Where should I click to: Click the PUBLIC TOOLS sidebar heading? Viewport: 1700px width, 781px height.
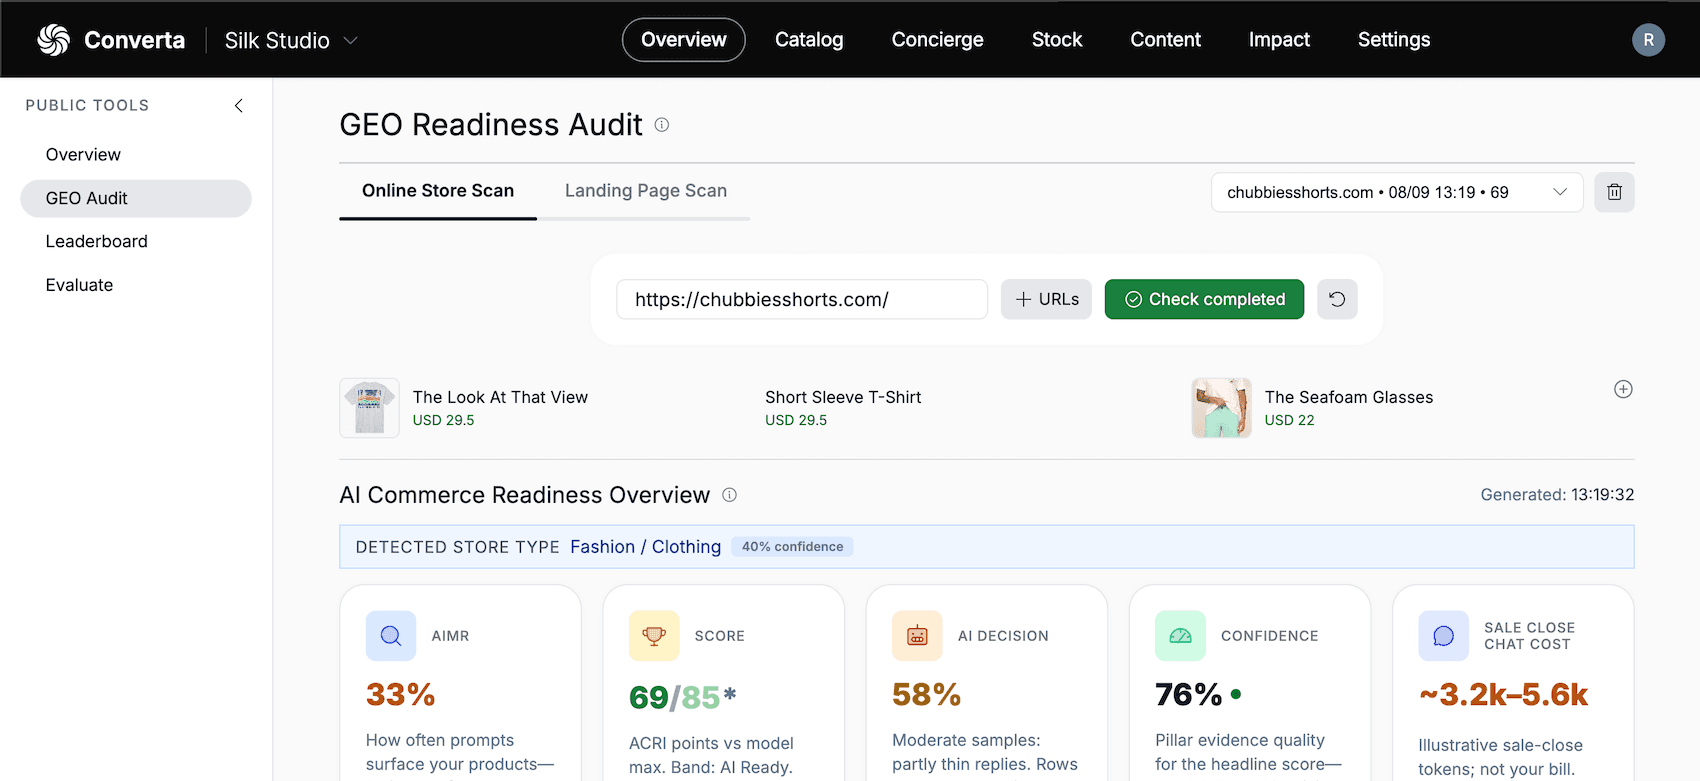87,105
